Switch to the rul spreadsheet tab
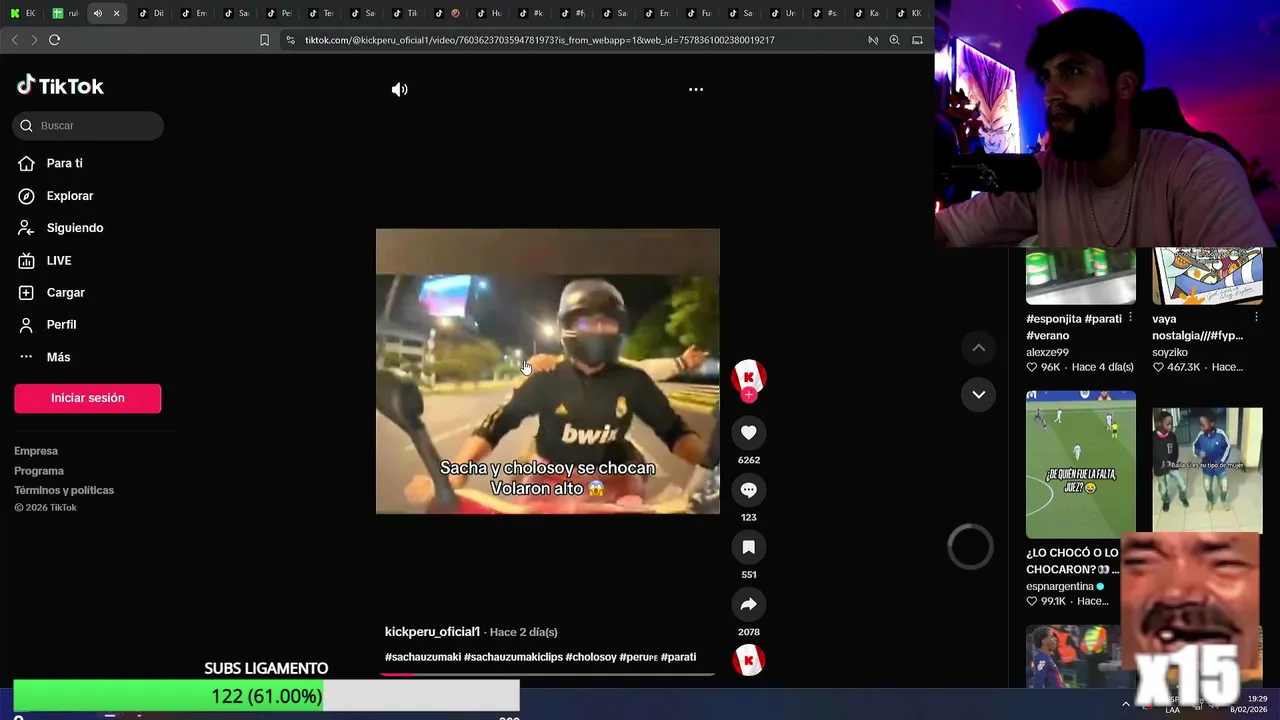Image resolution: width=1280 pixels, height=720 pixels. click(65, 13)
